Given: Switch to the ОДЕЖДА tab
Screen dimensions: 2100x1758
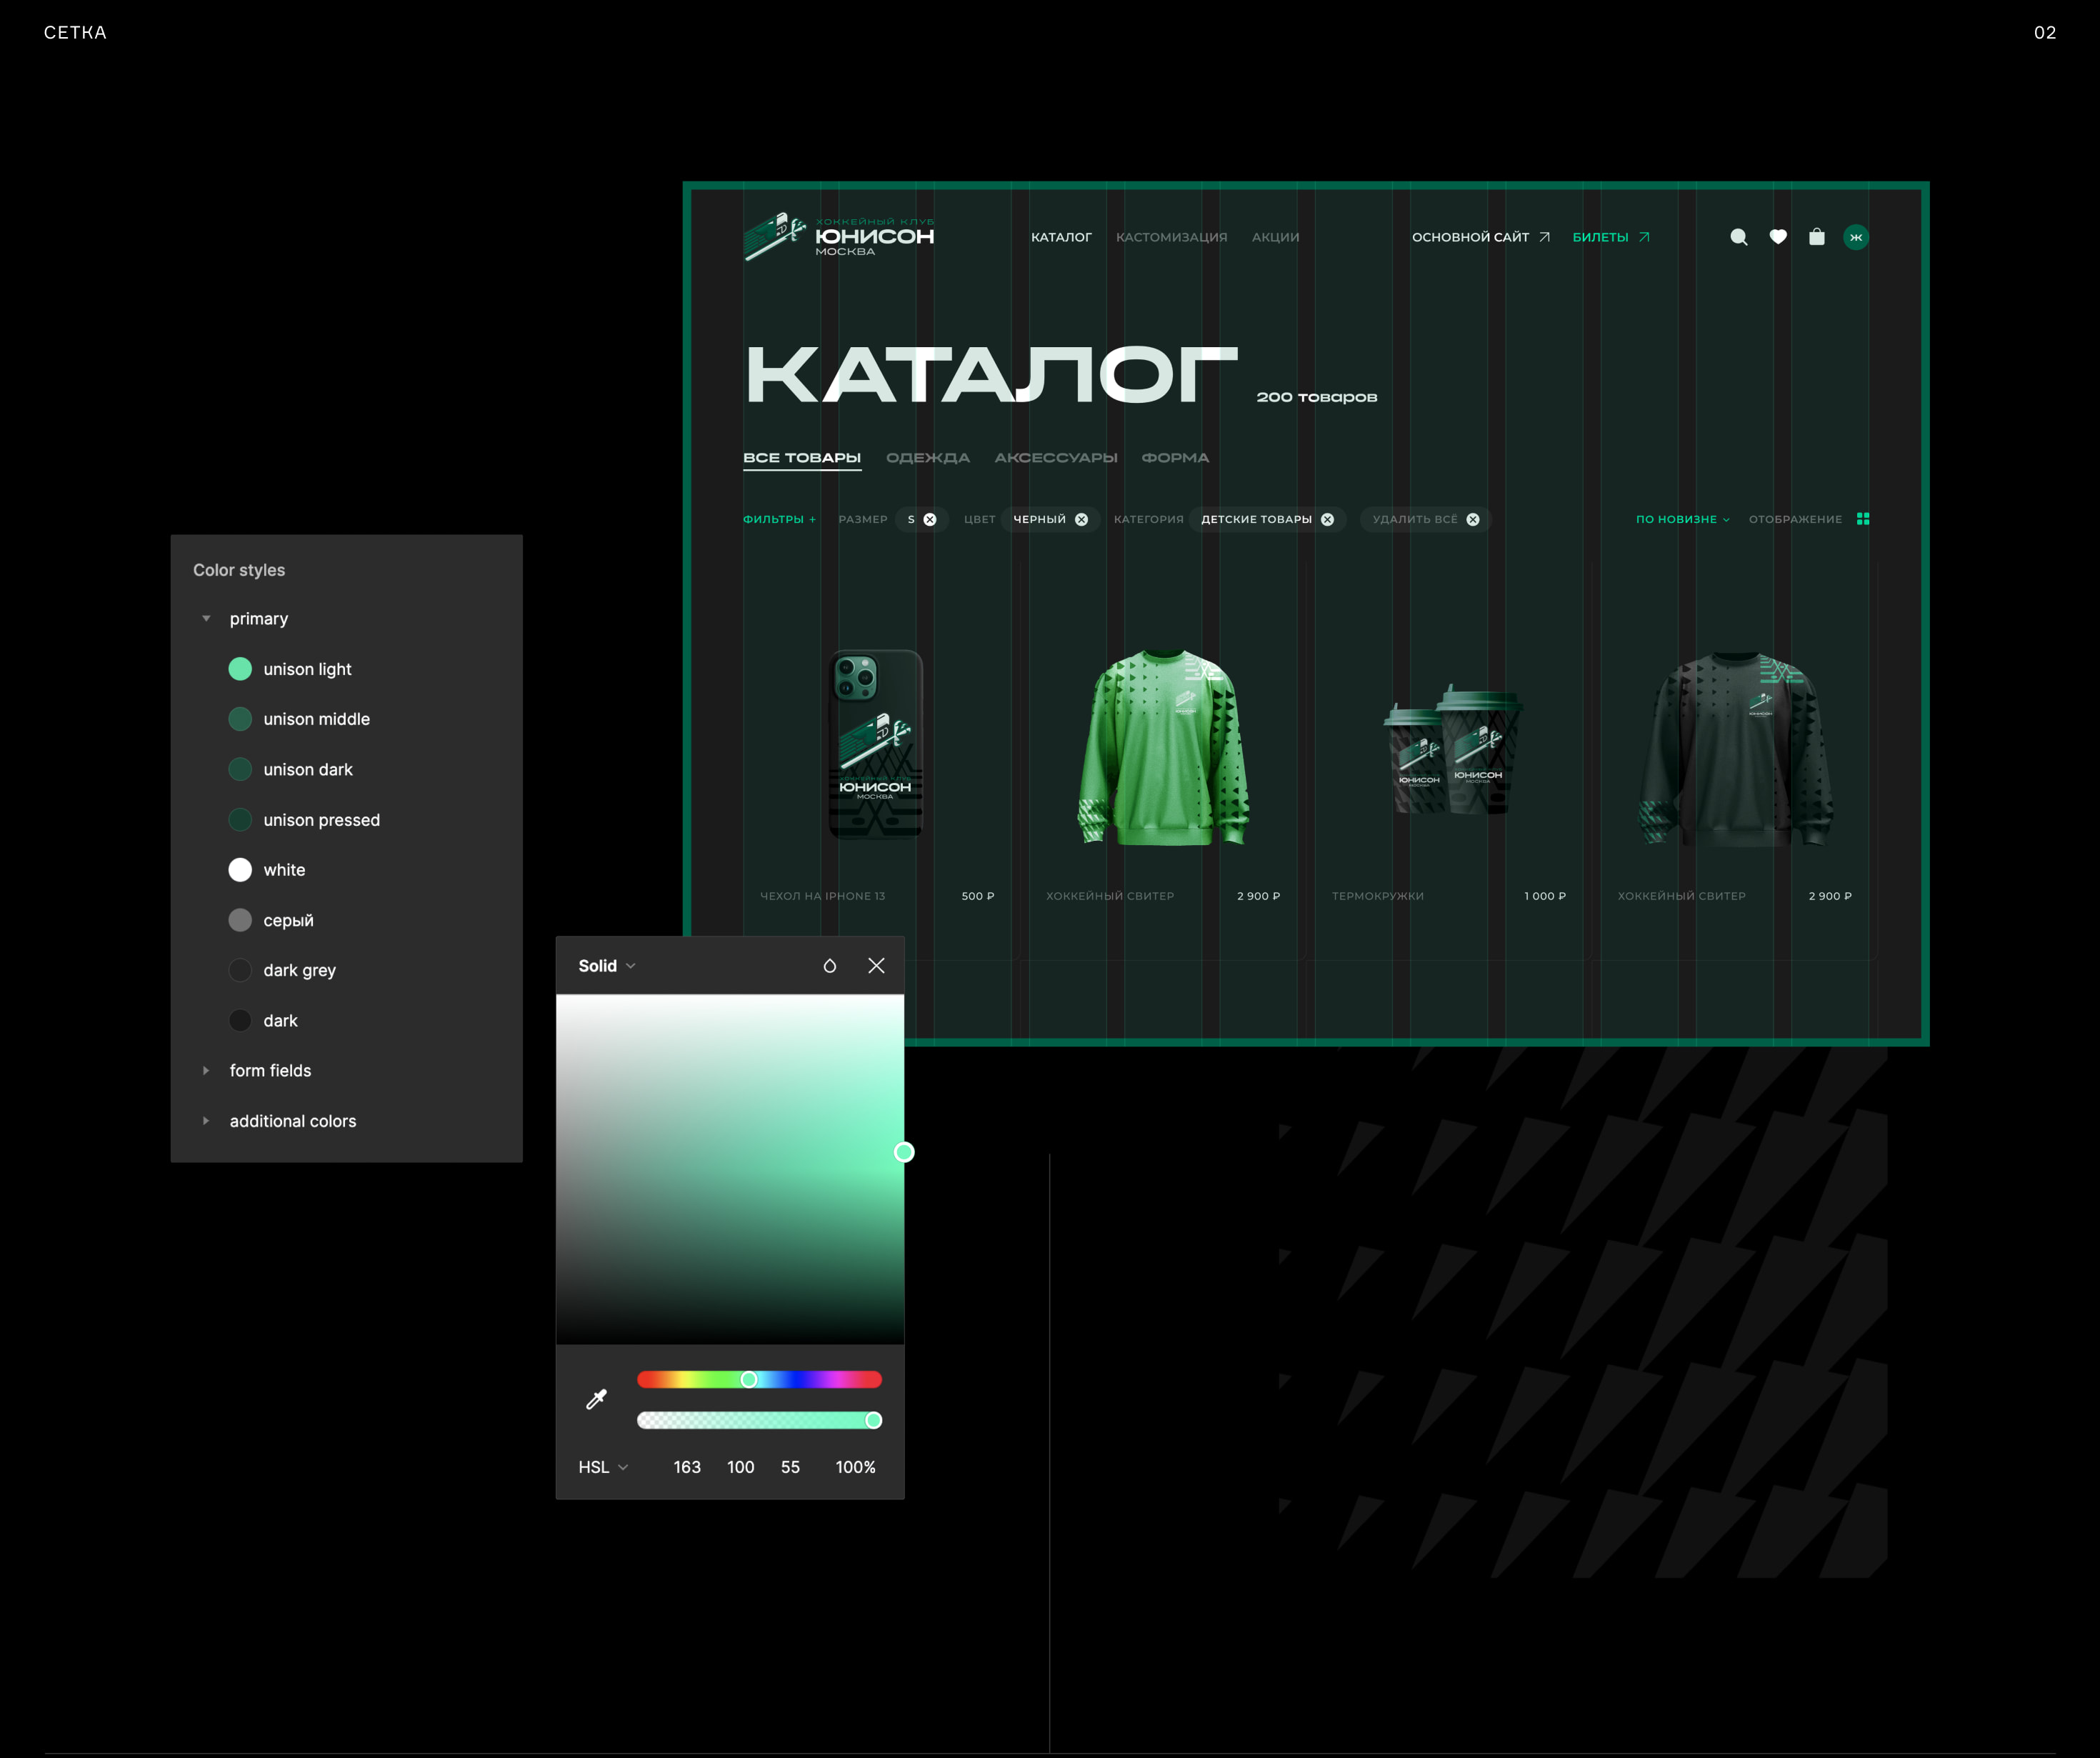Looking at the screenshot, I should 927,458.
